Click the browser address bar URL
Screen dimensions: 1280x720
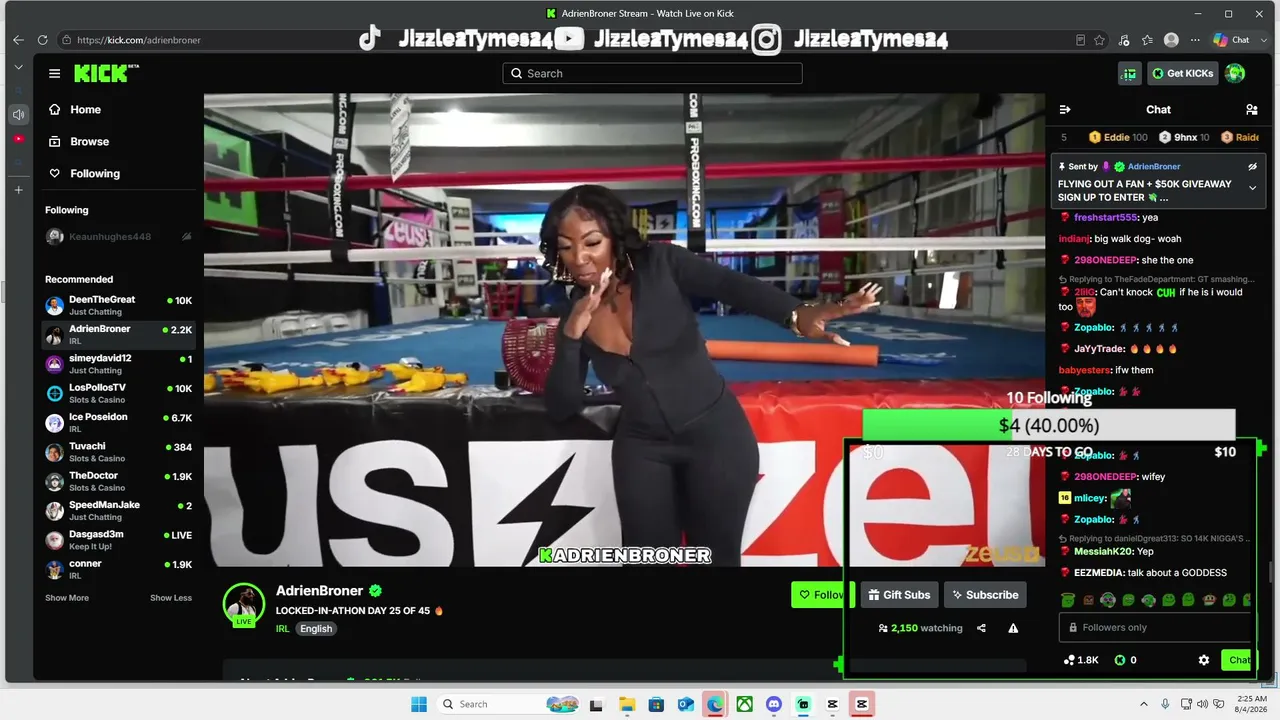tap(139, 40)
